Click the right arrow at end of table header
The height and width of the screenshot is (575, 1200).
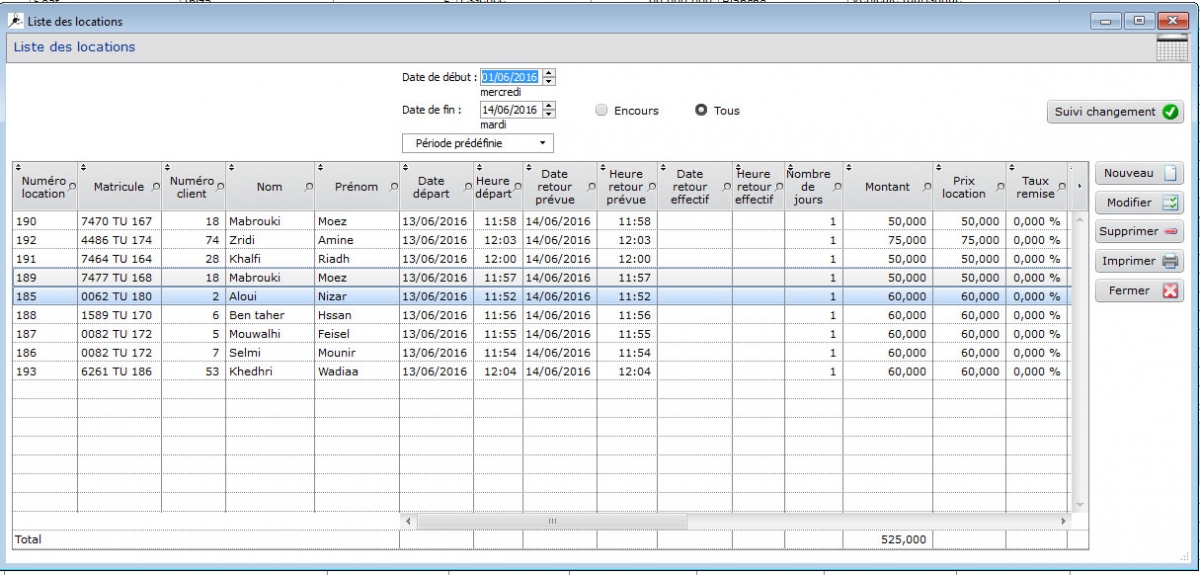tap(1078, 187)
